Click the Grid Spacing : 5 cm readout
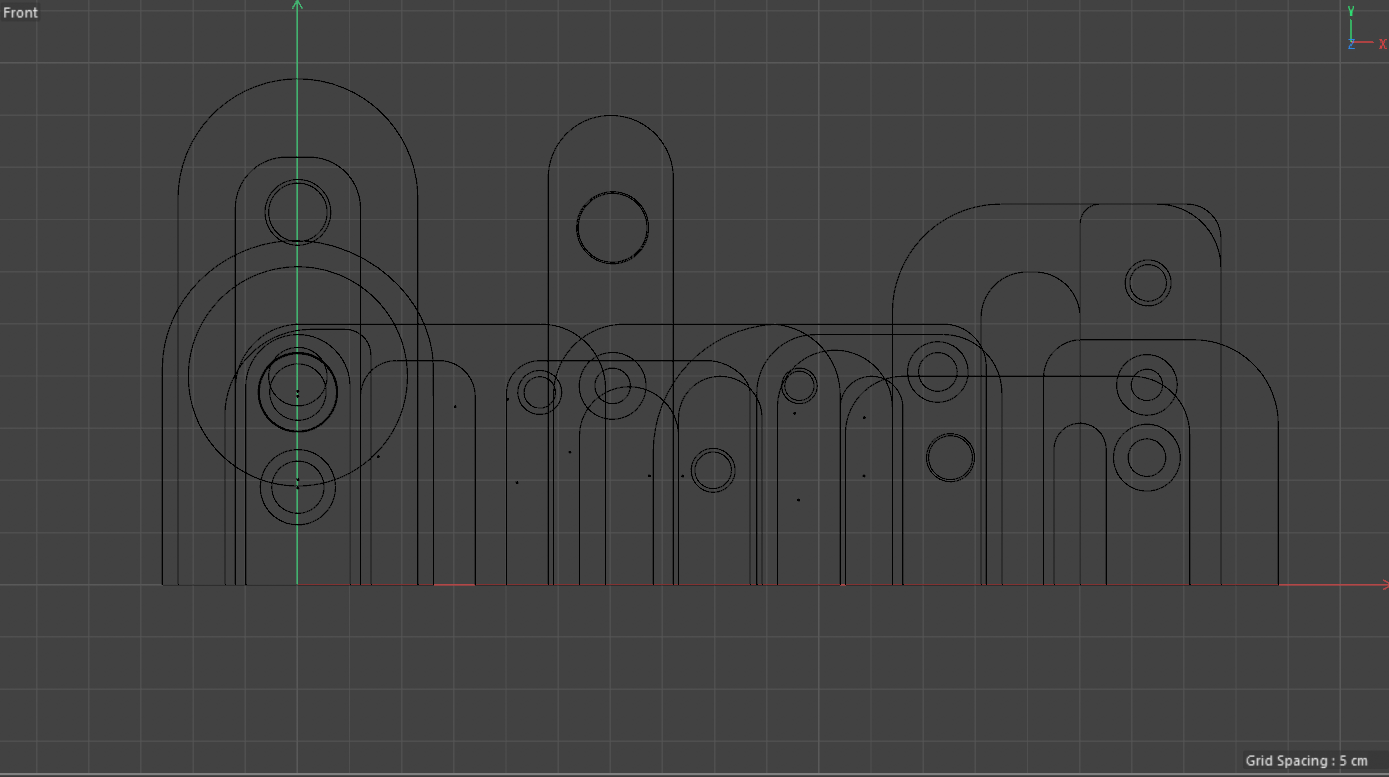 click(x=1306, y=761)
